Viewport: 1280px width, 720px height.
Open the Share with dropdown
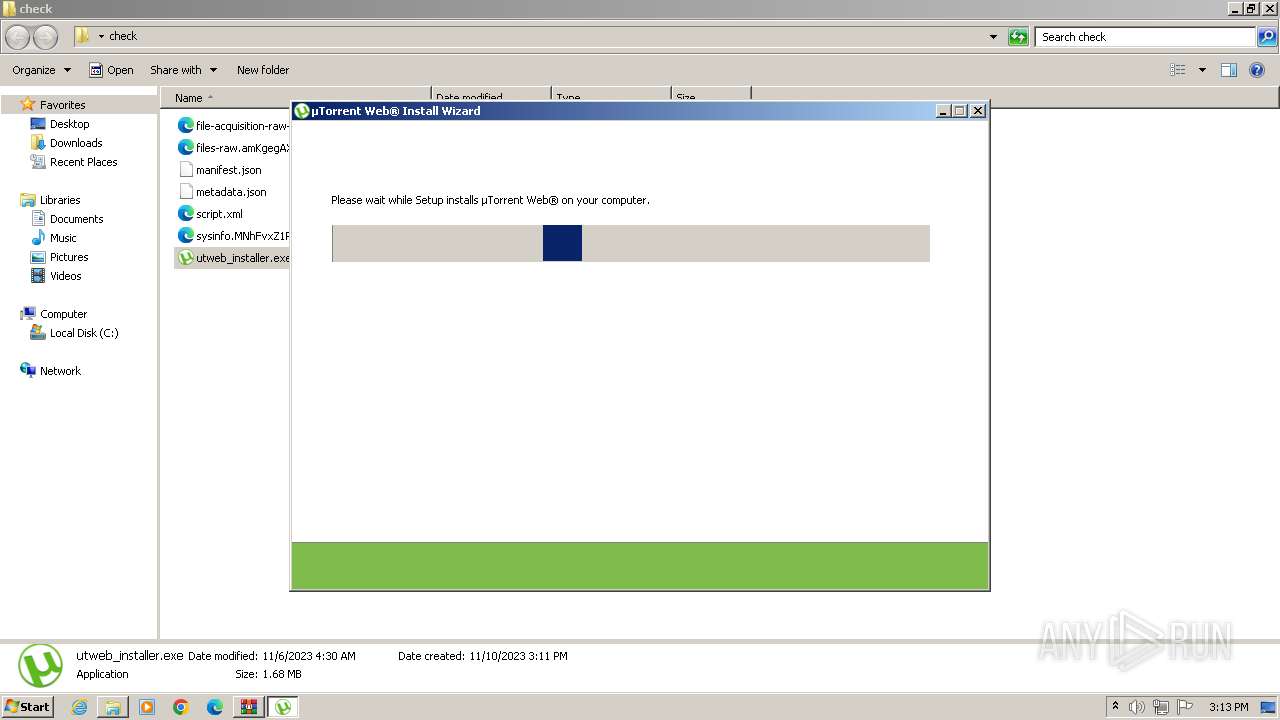point(183,70)
